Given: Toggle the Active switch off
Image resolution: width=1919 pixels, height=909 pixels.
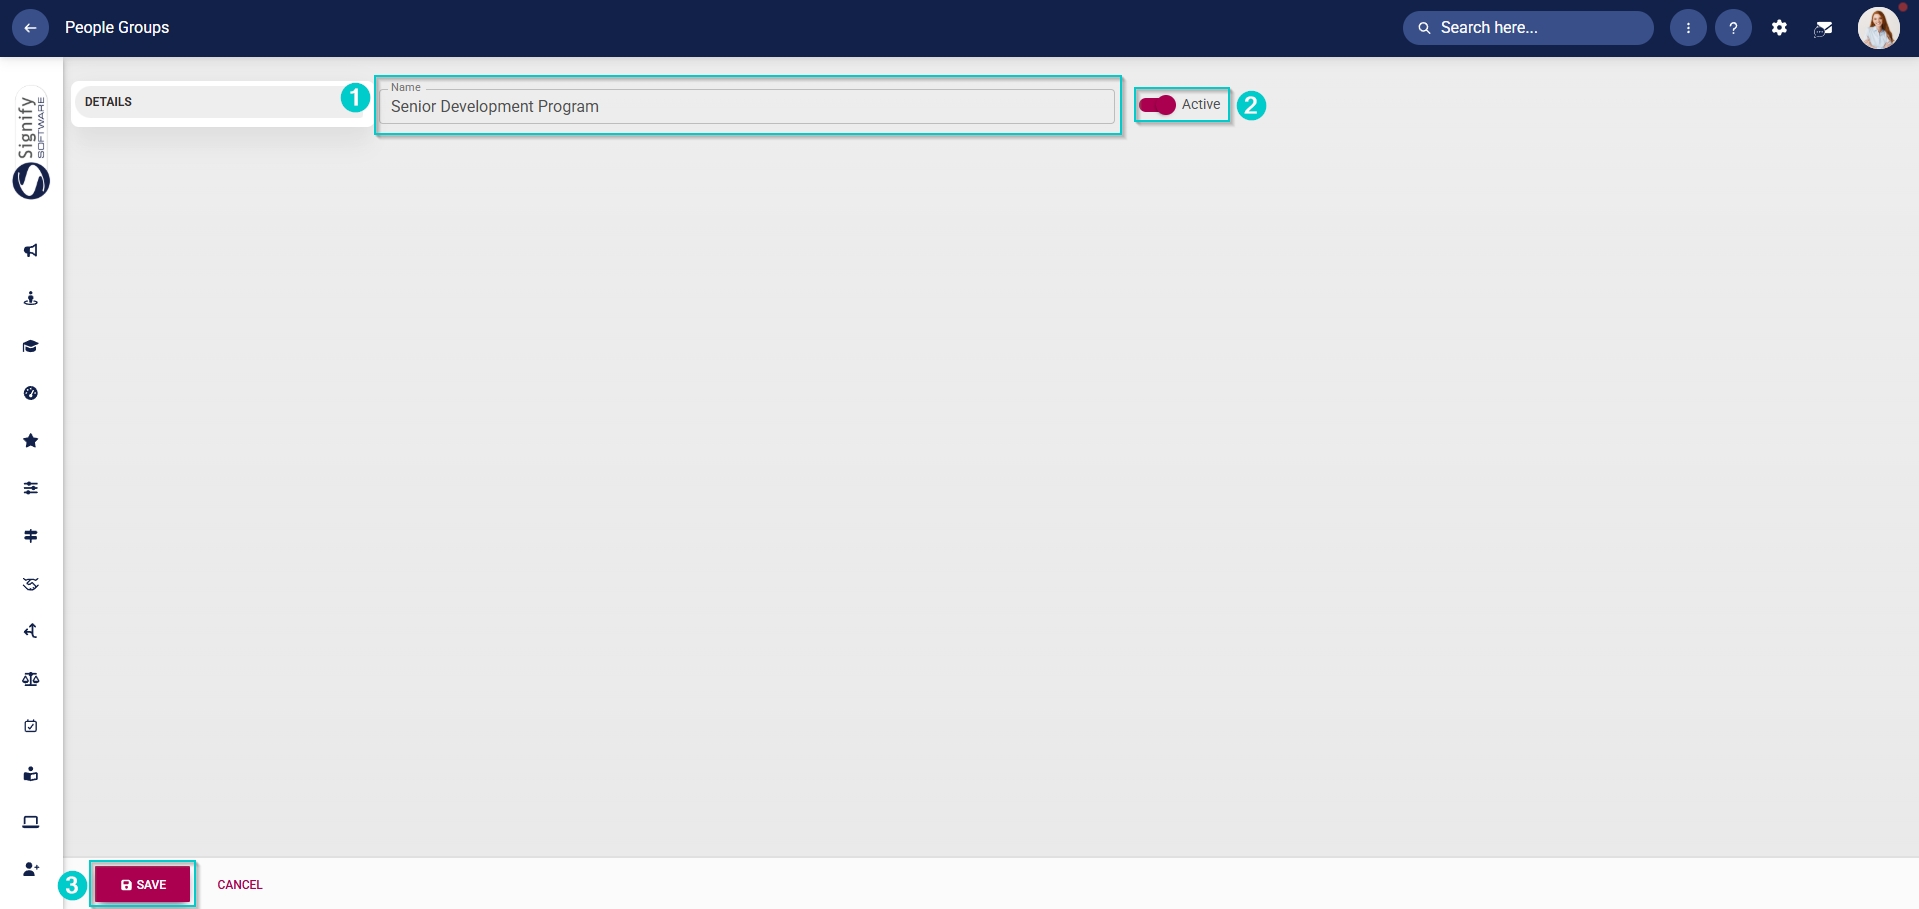Looking at the screenshot, I should [1157, 105].
